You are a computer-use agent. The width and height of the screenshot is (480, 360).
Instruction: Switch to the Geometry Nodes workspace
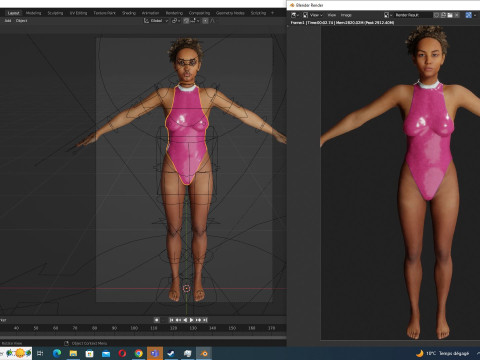coord(230,13)
